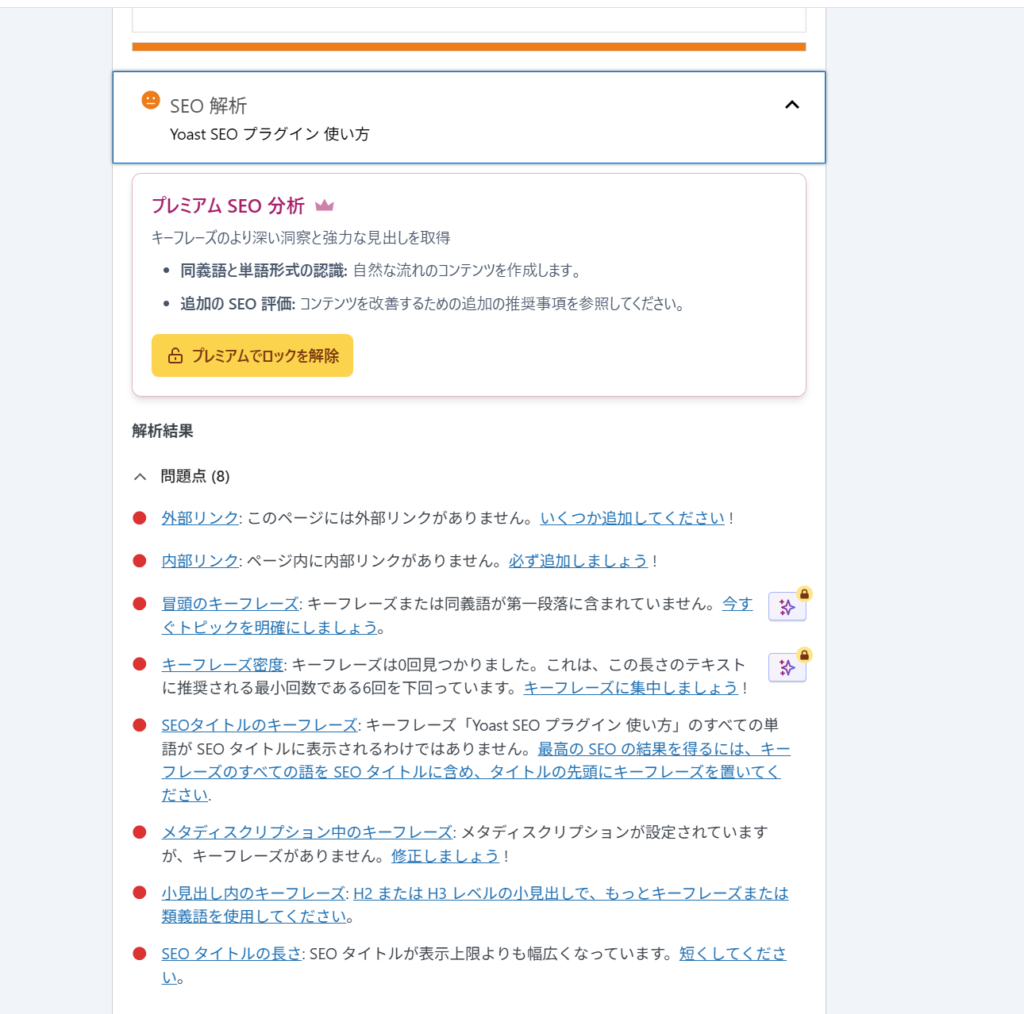This screenshot has height=1014, width=1024.
Task: Click the プレミアムでロックを解除 button
Action: coord(252,356)
